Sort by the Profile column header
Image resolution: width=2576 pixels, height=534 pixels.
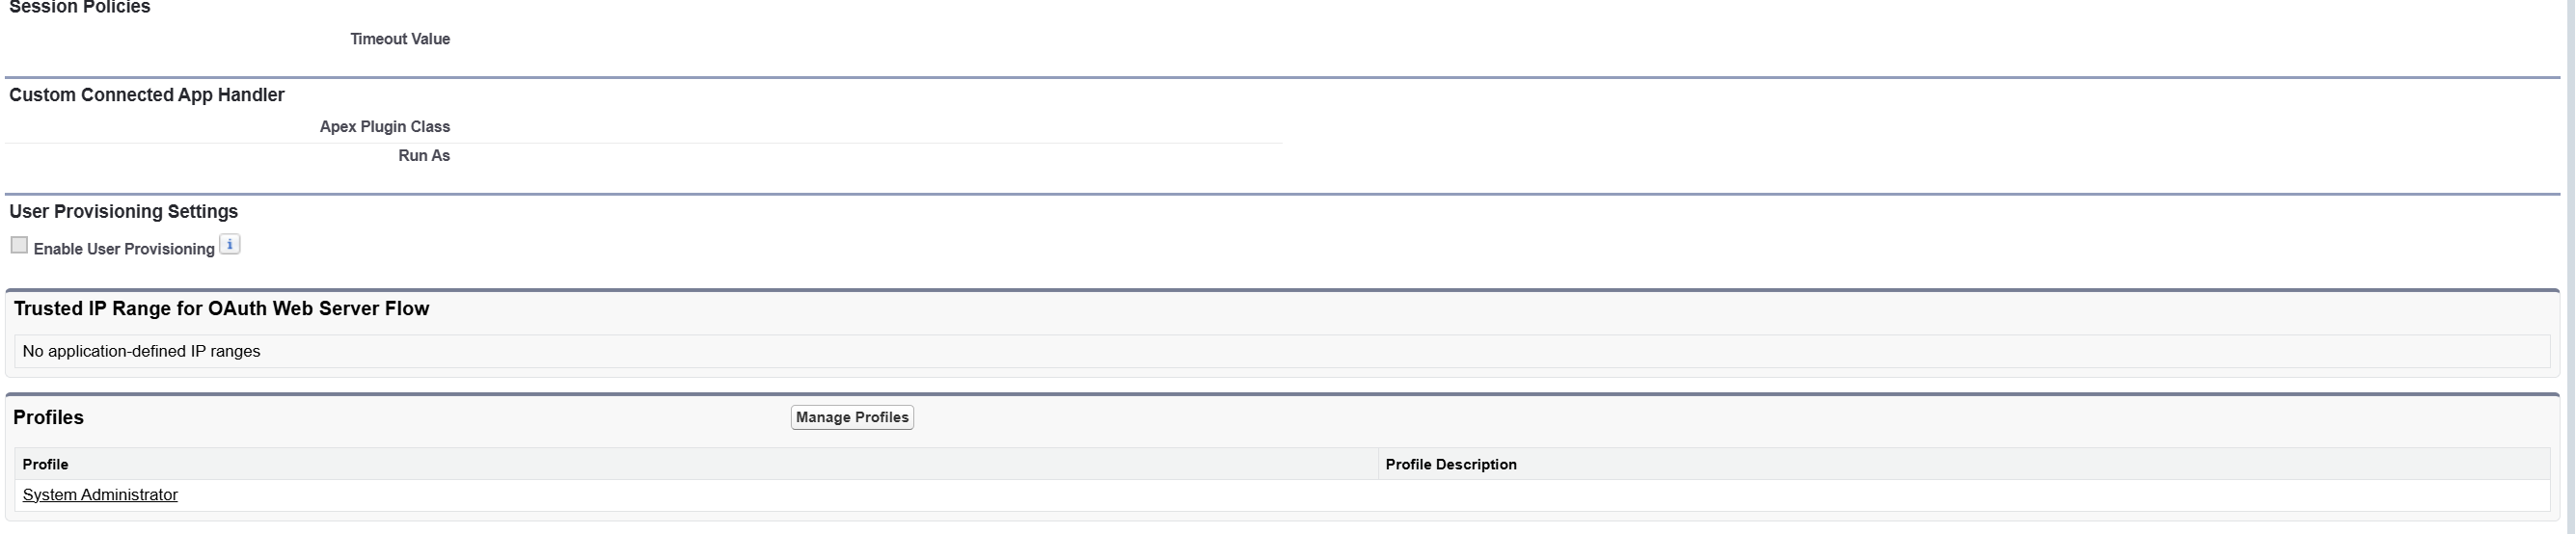[45, 464]
